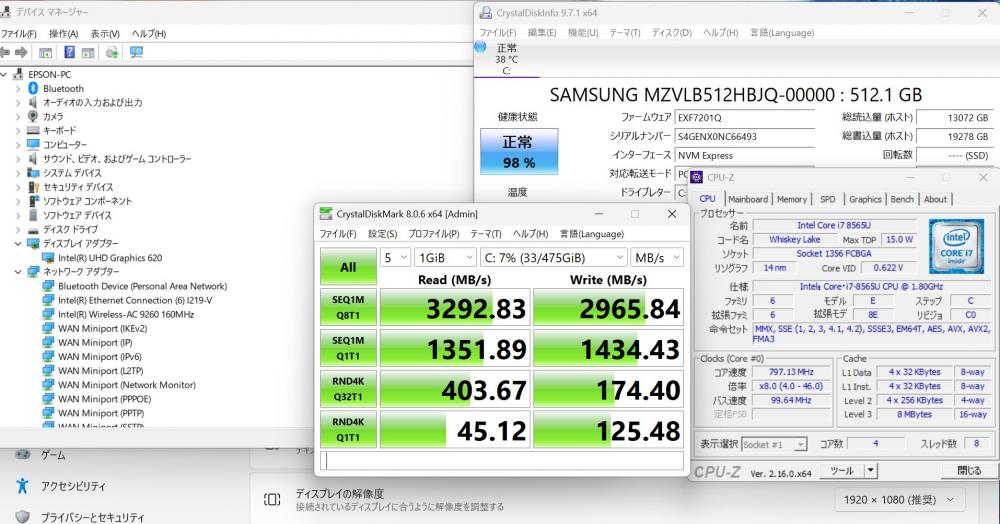Collapse the ディスプレイ アダプター category

[x=18, y=244]
